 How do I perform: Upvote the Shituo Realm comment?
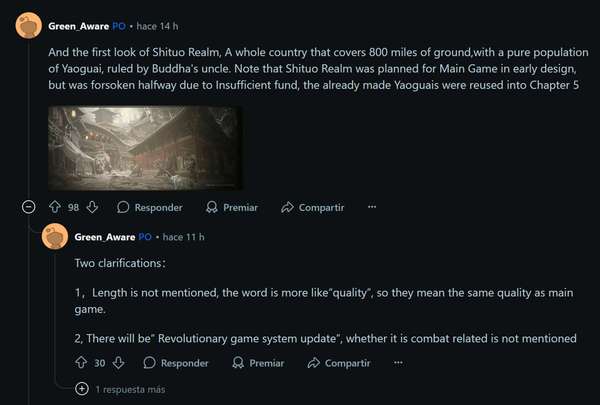point(55,207)
